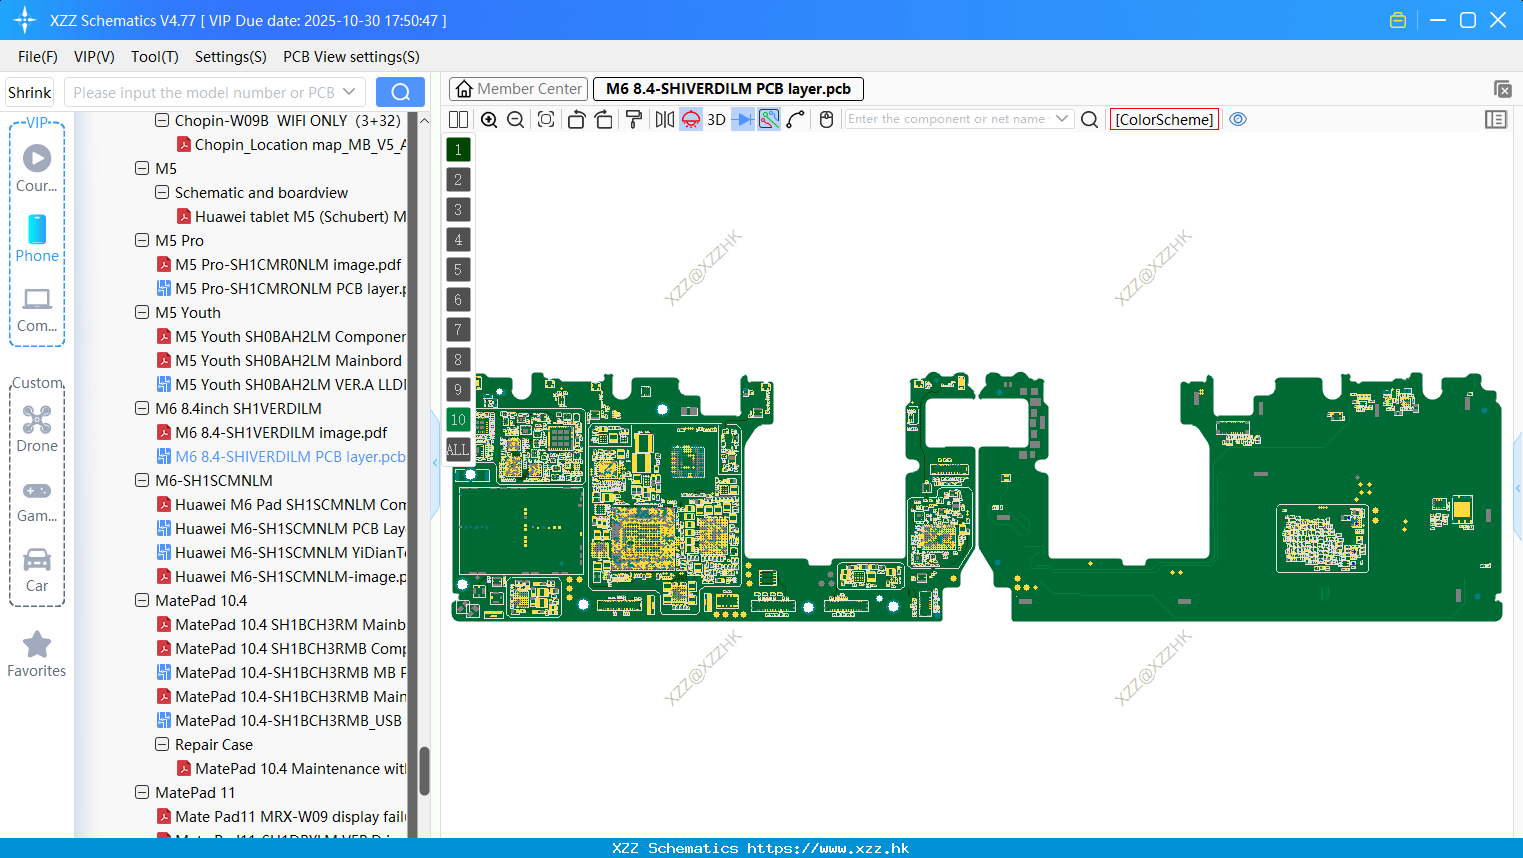1523x858 pixels.
Task: Select the paint roller highlight tool
Action: 634,119
